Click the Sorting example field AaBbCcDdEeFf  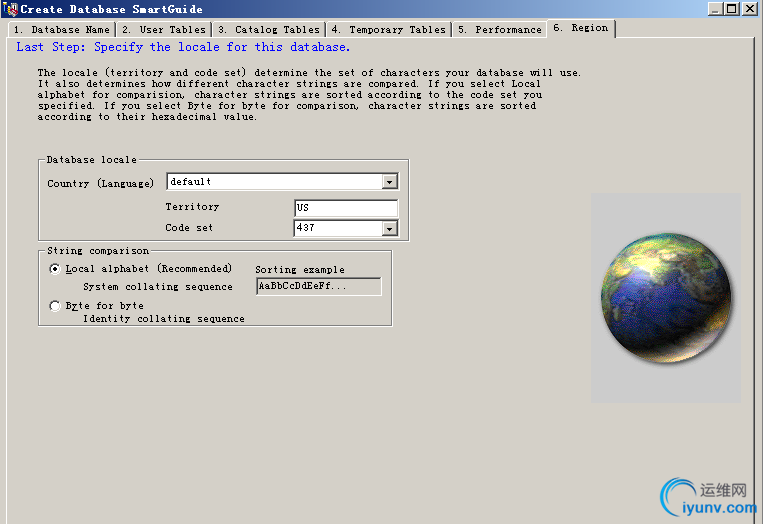319,286
